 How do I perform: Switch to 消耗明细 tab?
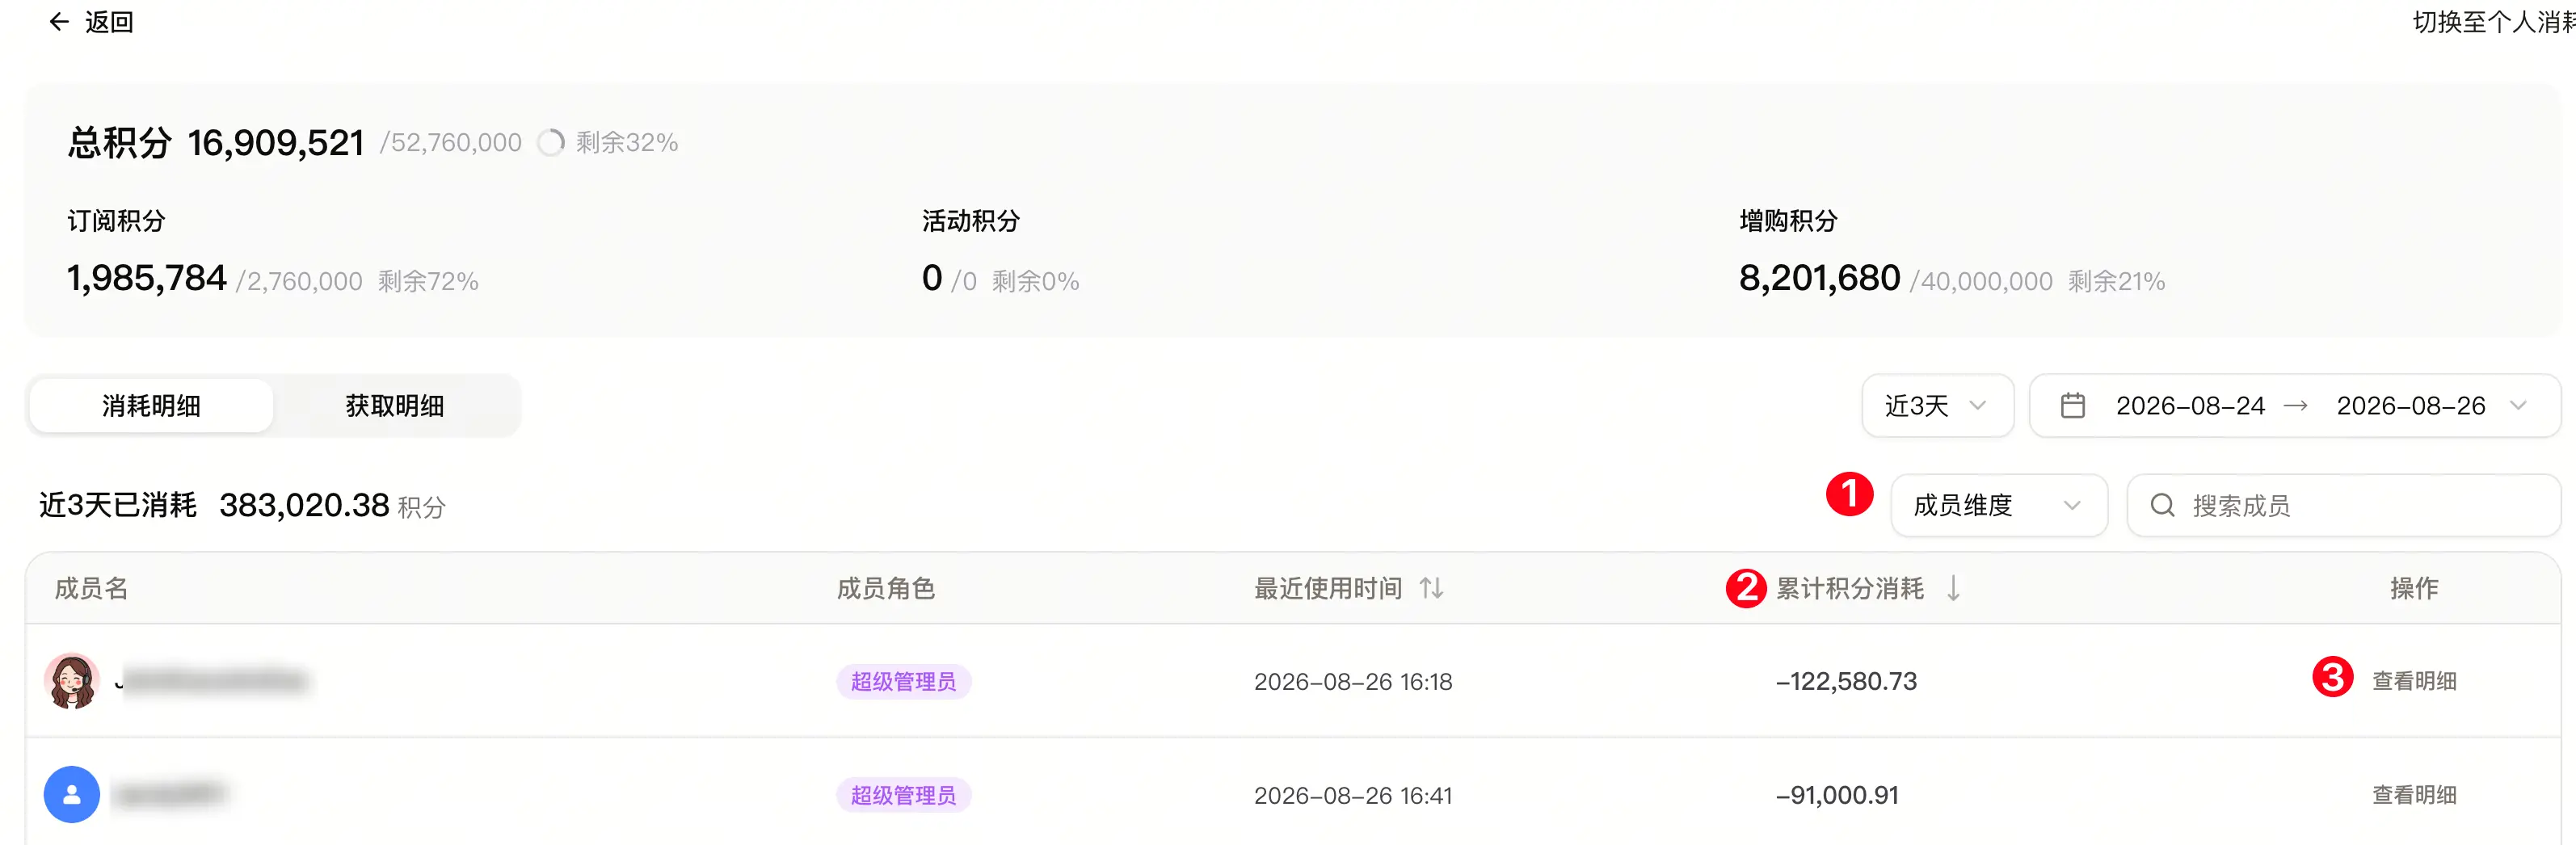click(x=151, y=405)
